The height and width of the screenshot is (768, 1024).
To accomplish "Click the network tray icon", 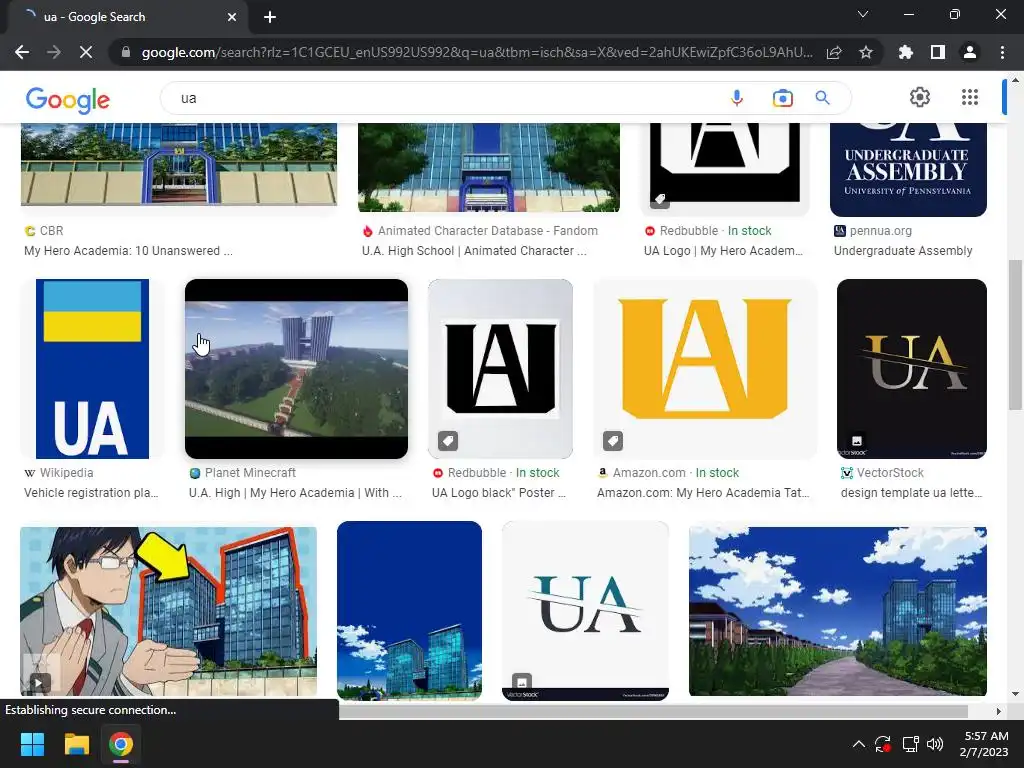I will 910,744.
